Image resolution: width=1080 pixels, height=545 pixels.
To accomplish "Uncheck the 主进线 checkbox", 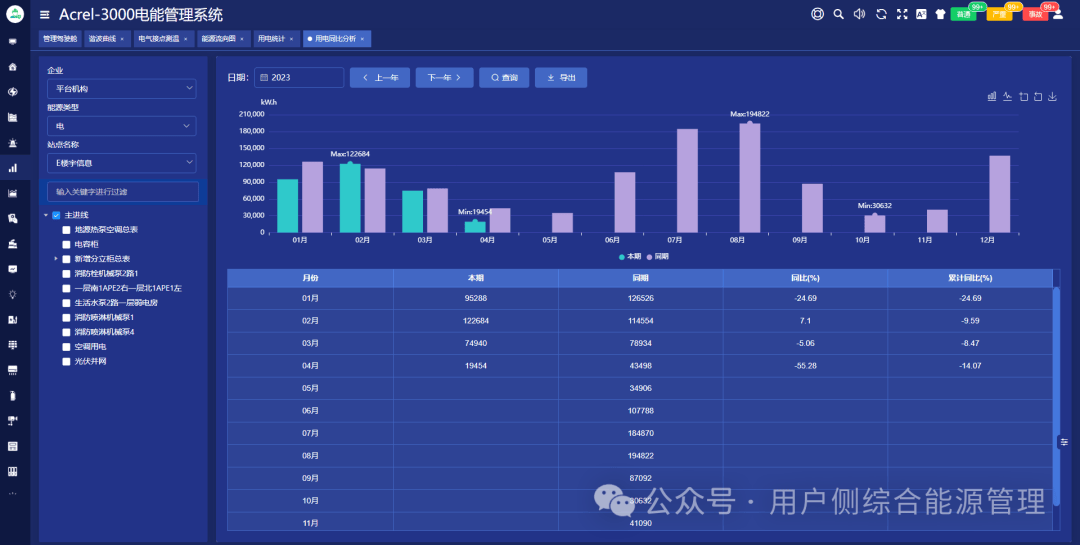I will [x=56, y=215].
